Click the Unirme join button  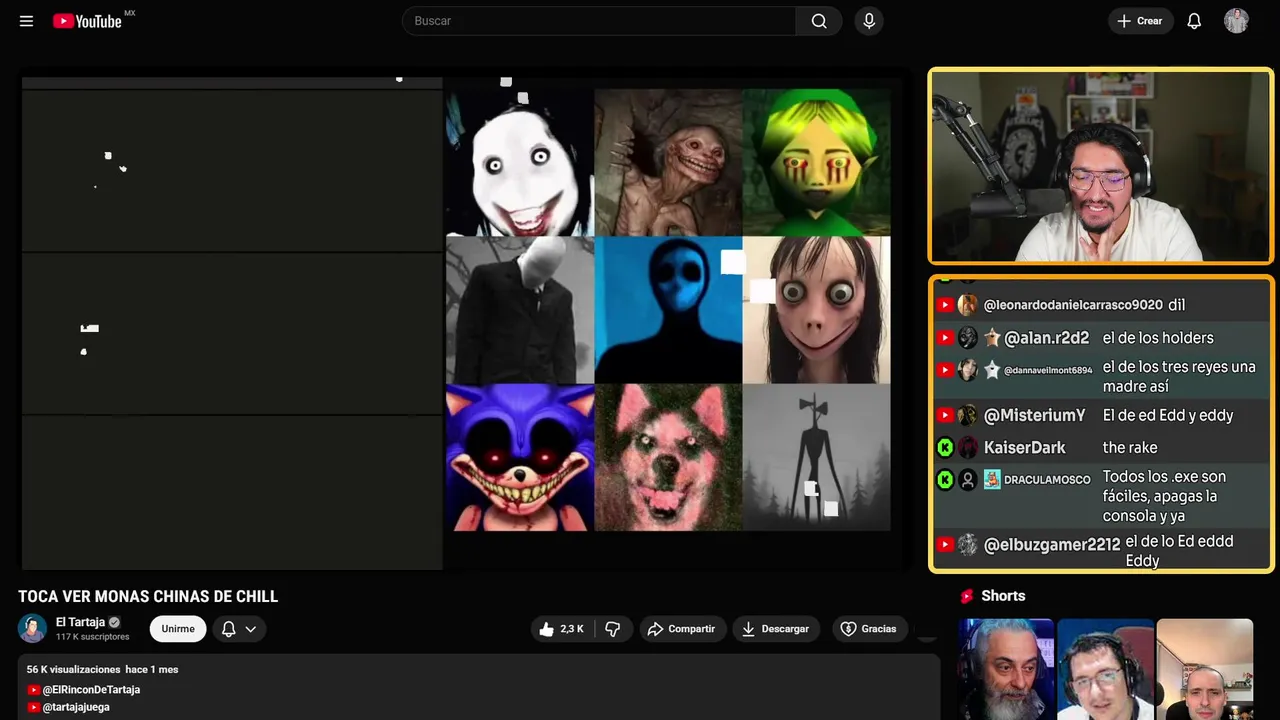click(x=178, y=629)
